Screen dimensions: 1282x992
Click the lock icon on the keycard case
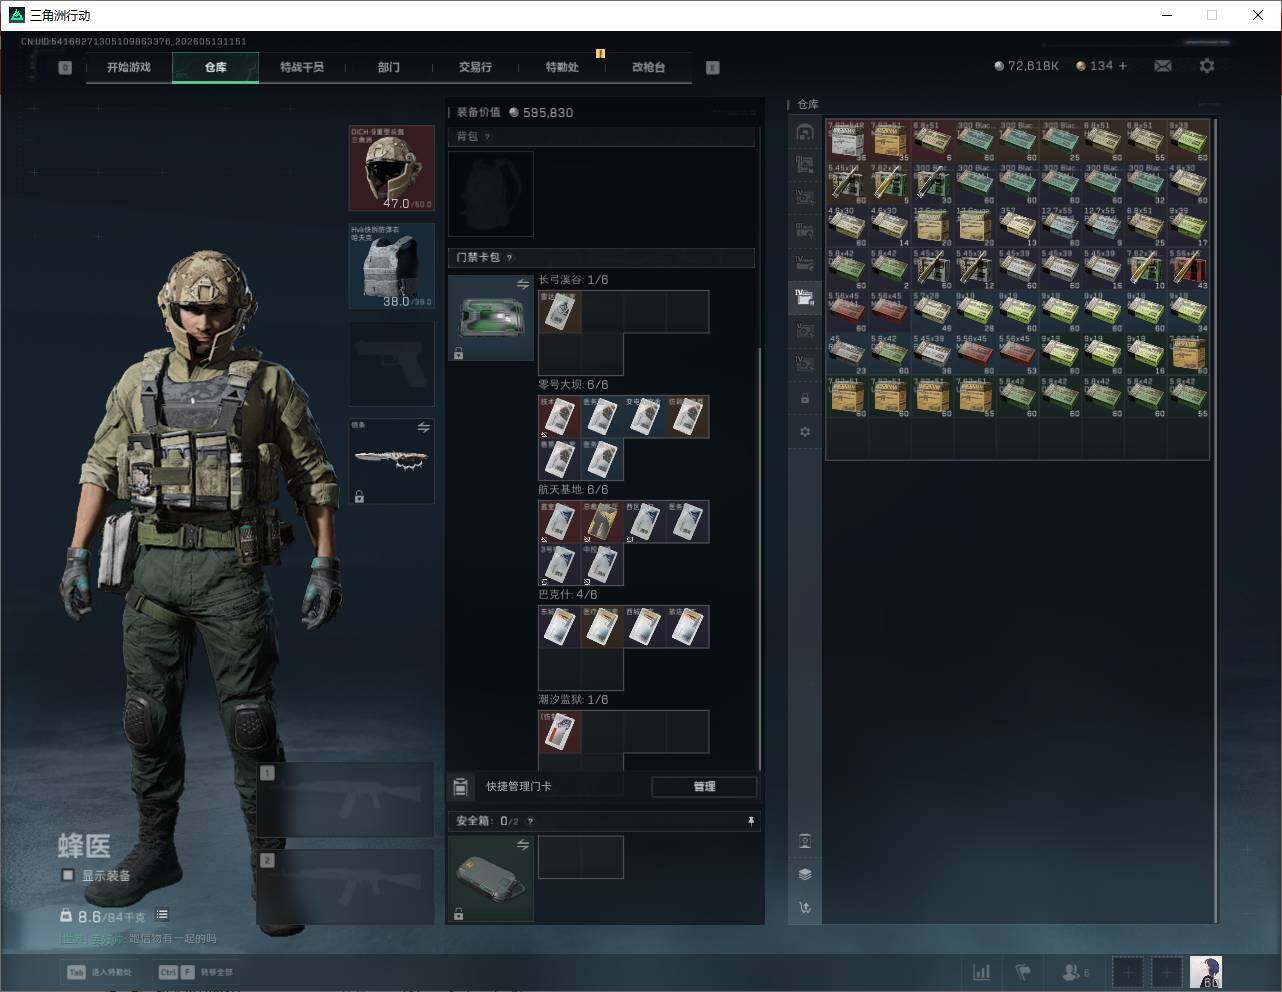pyautogui.click(x=458, y=353)
